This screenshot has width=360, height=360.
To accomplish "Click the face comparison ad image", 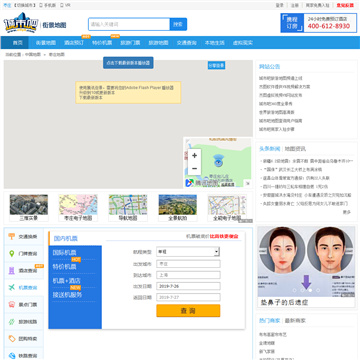I will 306,262.
